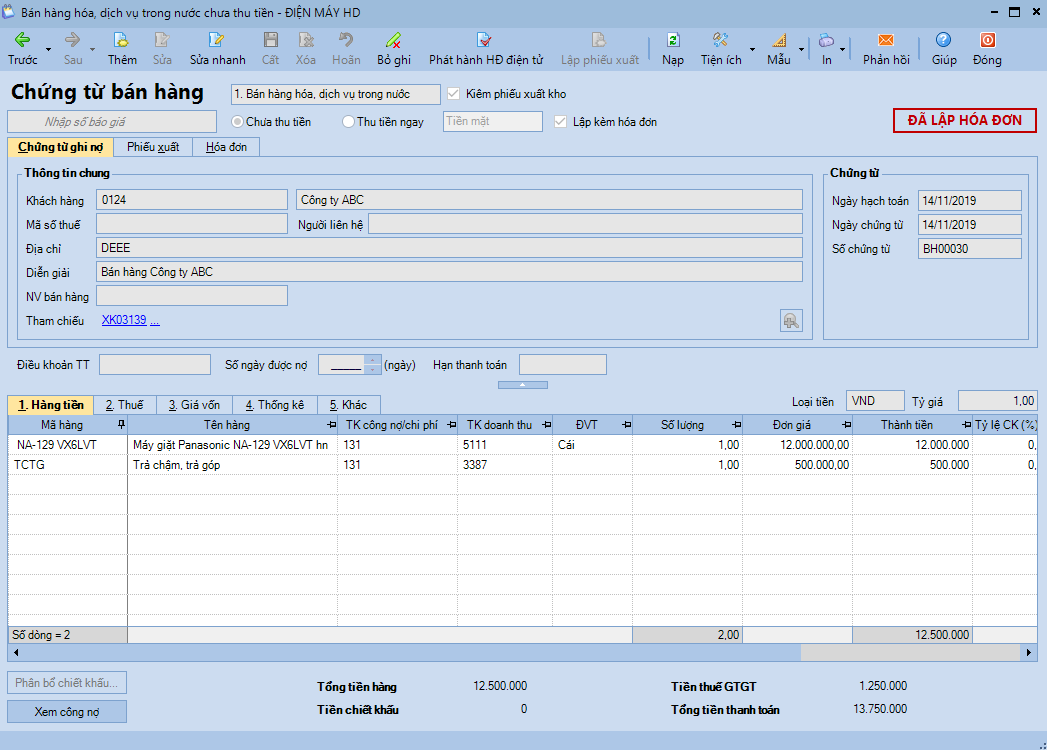1047x750 pixels.
Task: Click the Sửa (edit) toolbar icon
Action: [x=162, y=40]
